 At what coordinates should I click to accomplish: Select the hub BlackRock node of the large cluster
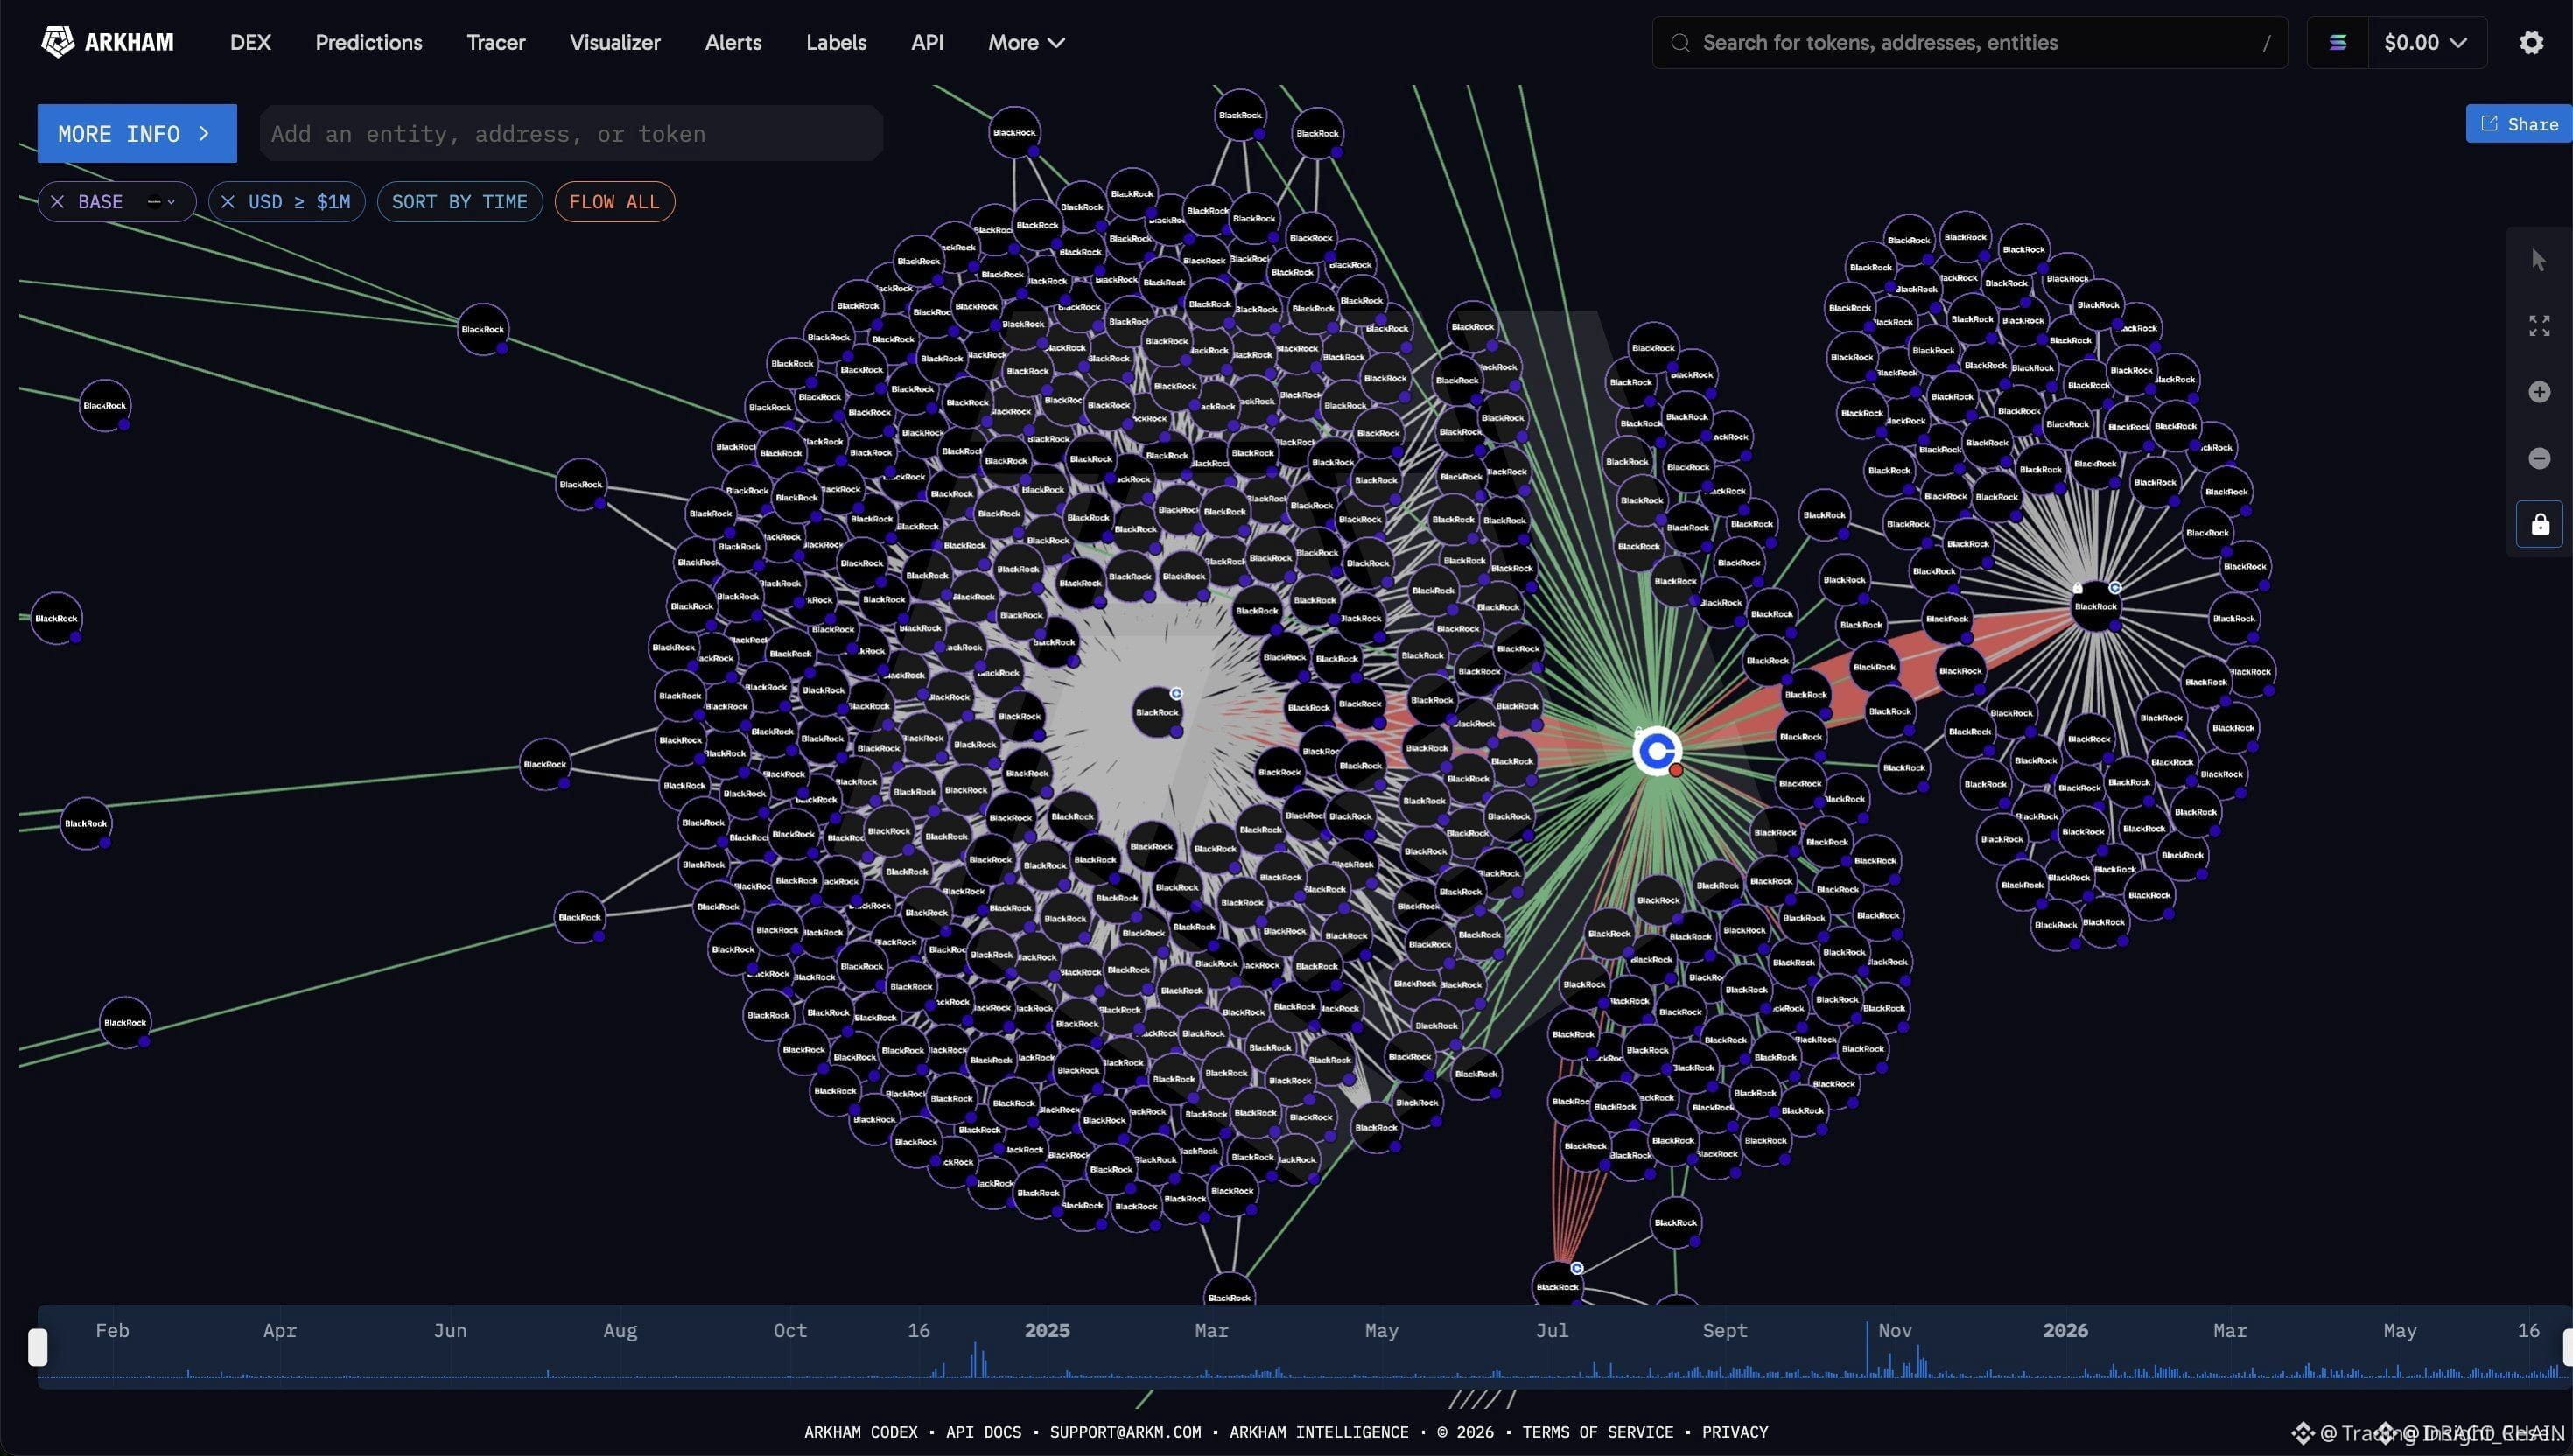(1157, 712)
